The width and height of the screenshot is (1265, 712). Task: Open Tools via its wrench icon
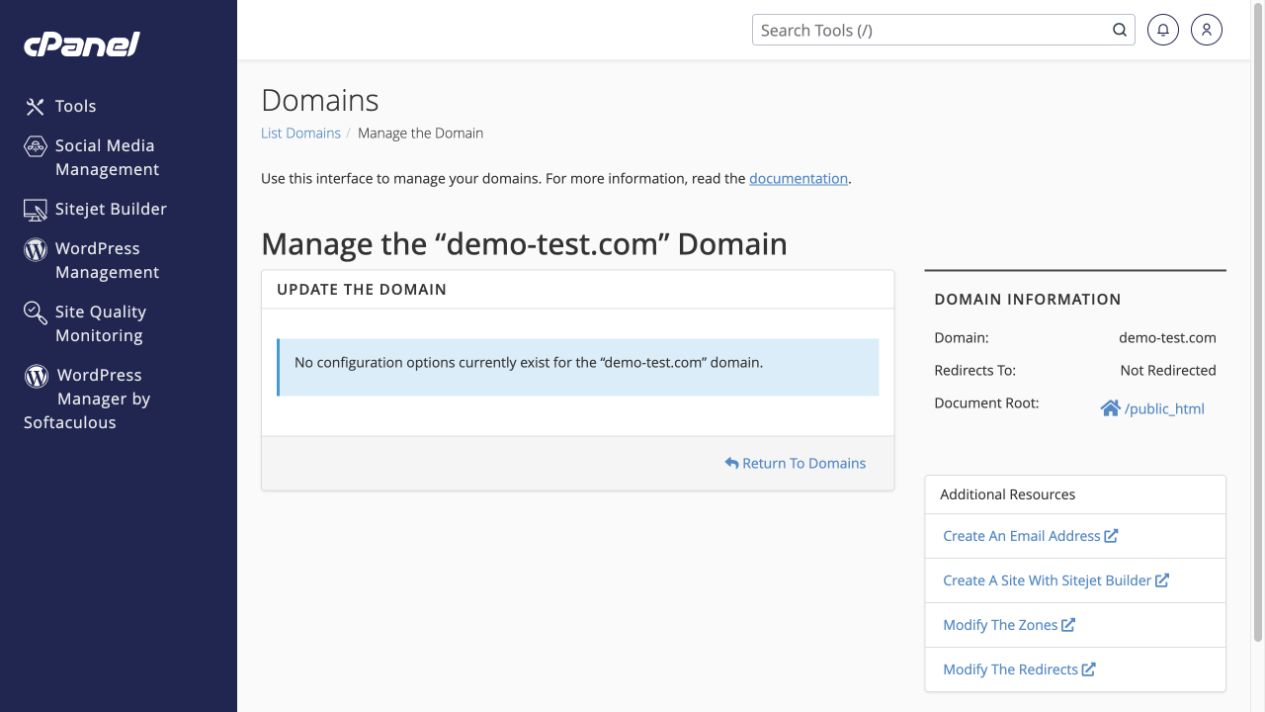tap(35, 106)
